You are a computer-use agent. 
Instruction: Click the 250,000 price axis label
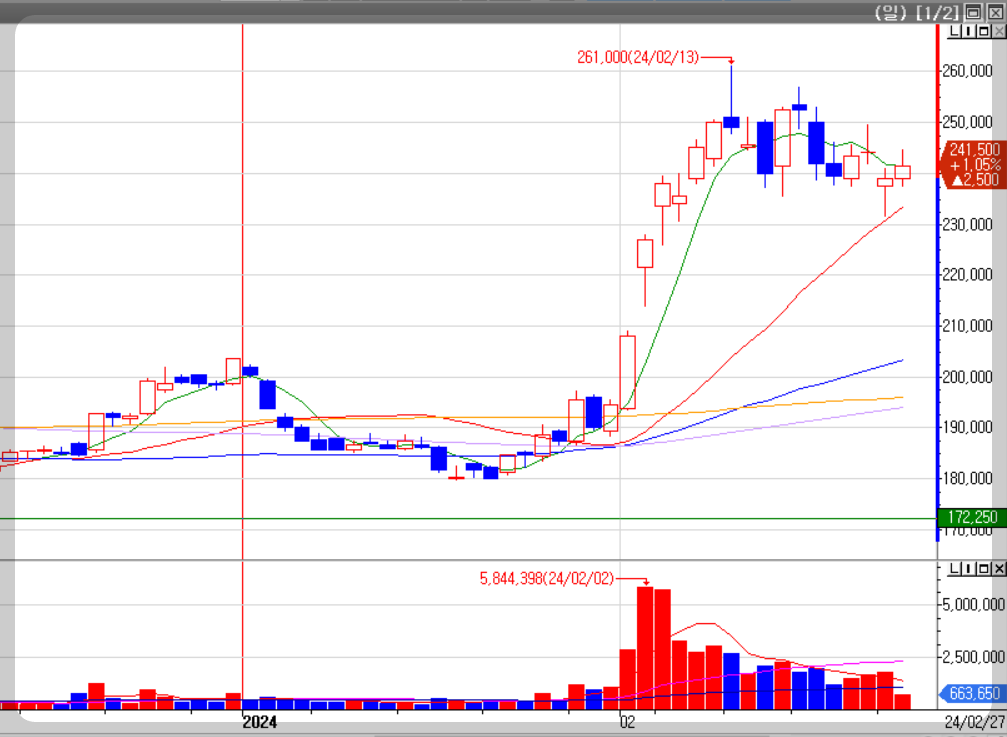click(x=967, y=121)
